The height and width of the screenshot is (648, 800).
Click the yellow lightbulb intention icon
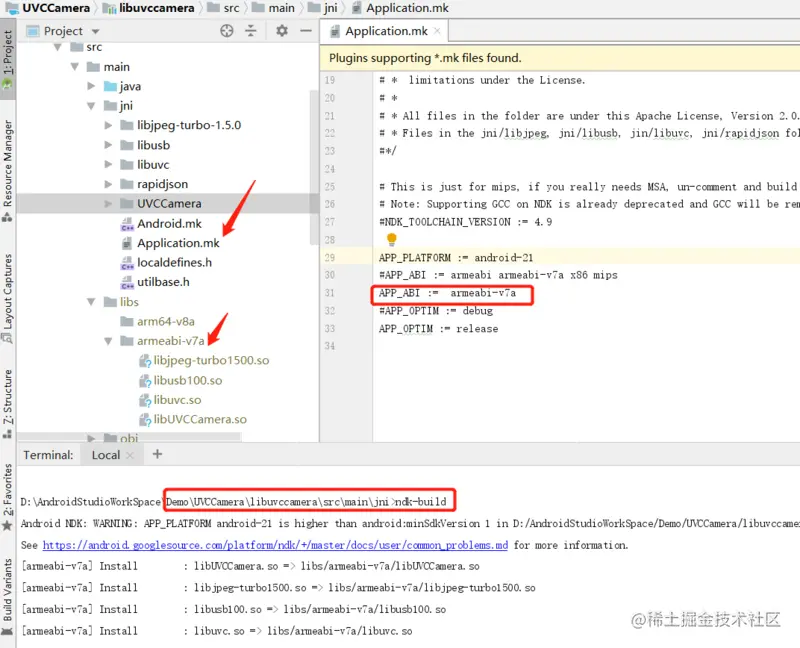391,239
